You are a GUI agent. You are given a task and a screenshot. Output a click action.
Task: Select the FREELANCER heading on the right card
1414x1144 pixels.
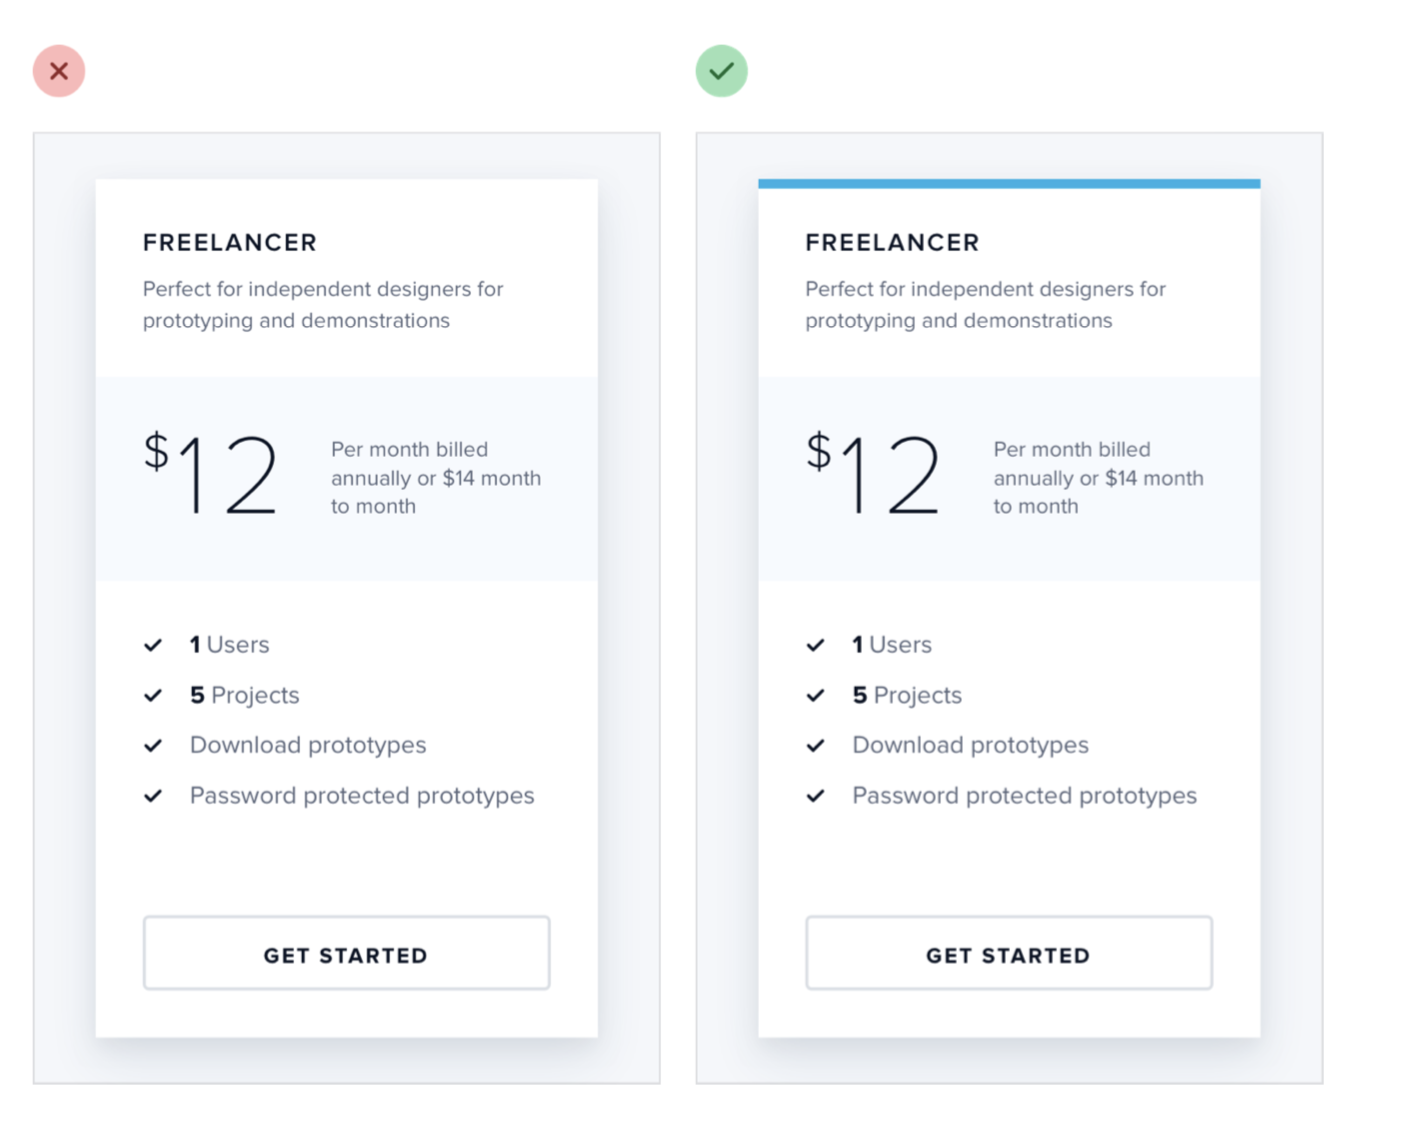(892, 242)
